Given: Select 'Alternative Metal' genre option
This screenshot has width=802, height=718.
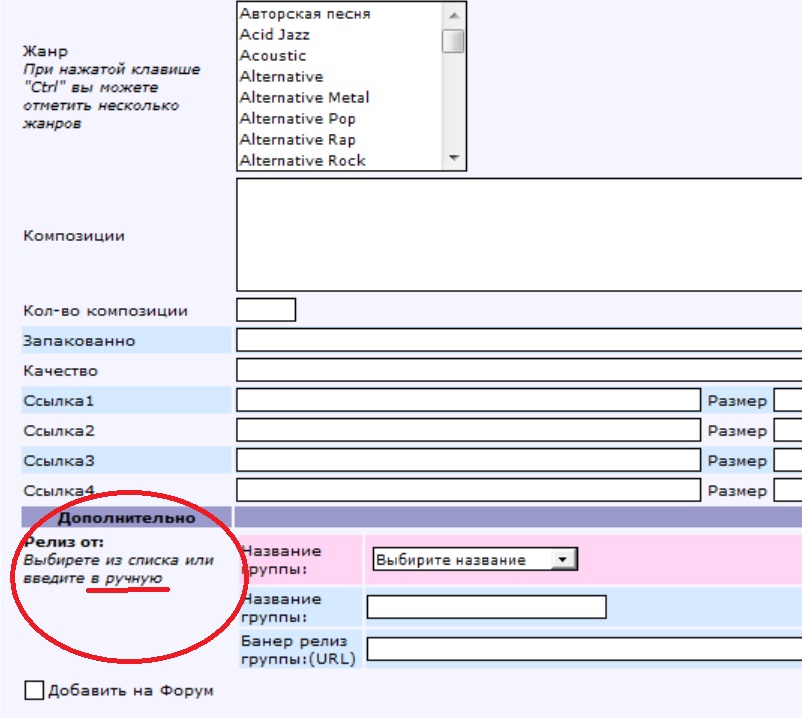Looking at the screenshot, I should click(304, 98).
